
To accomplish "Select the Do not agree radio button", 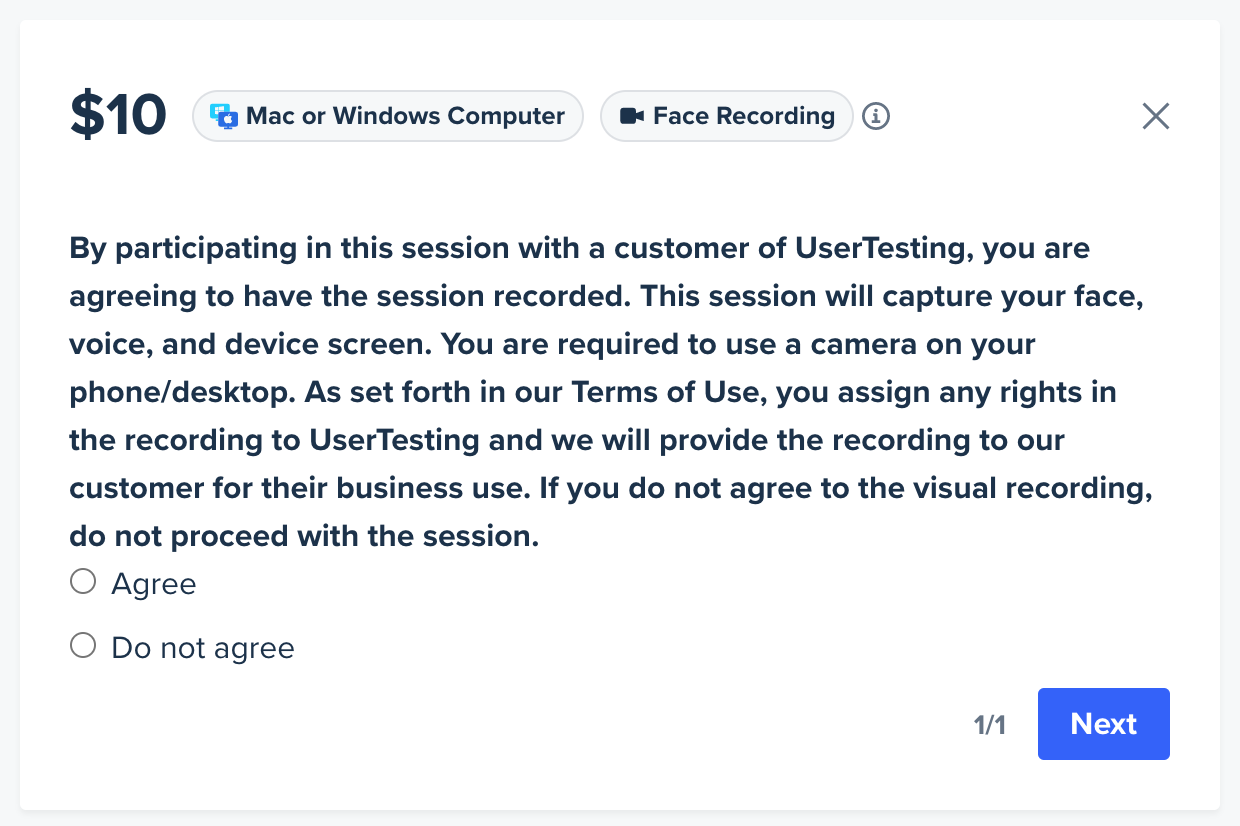I will (x=83, y=646).
